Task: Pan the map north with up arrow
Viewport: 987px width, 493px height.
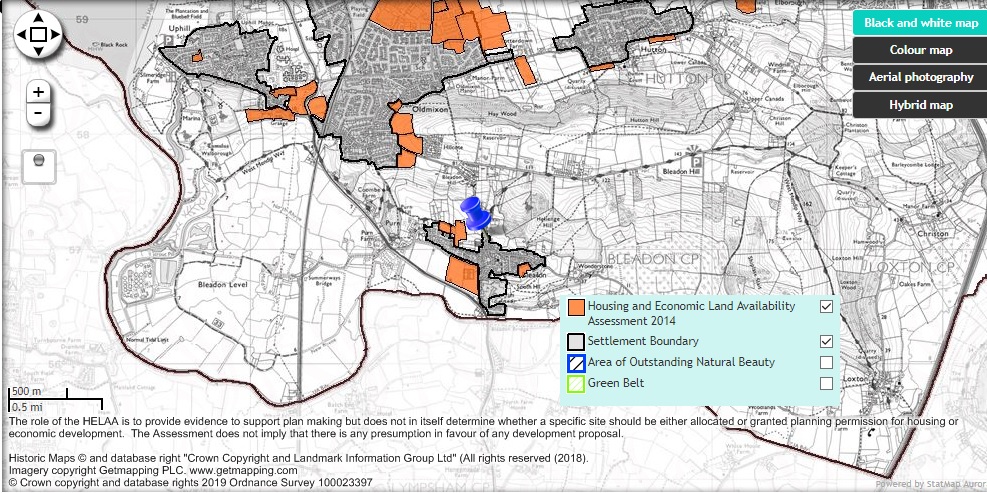Action: click(x=38, y=17)
